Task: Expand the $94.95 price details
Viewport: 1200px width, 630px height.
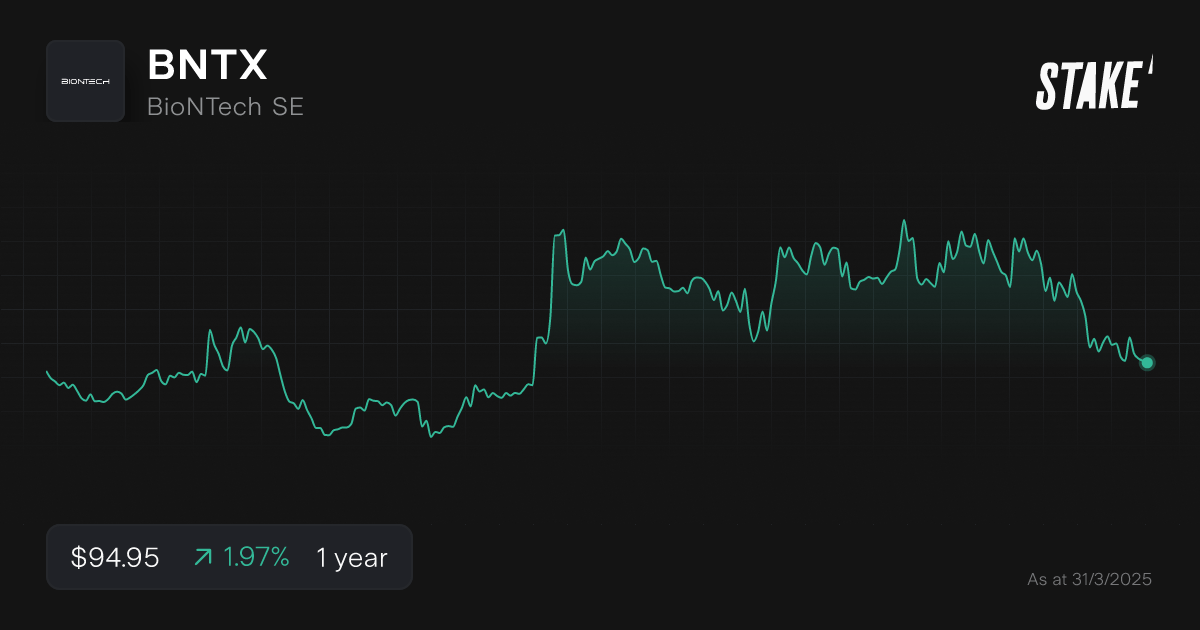Action: 113,557
